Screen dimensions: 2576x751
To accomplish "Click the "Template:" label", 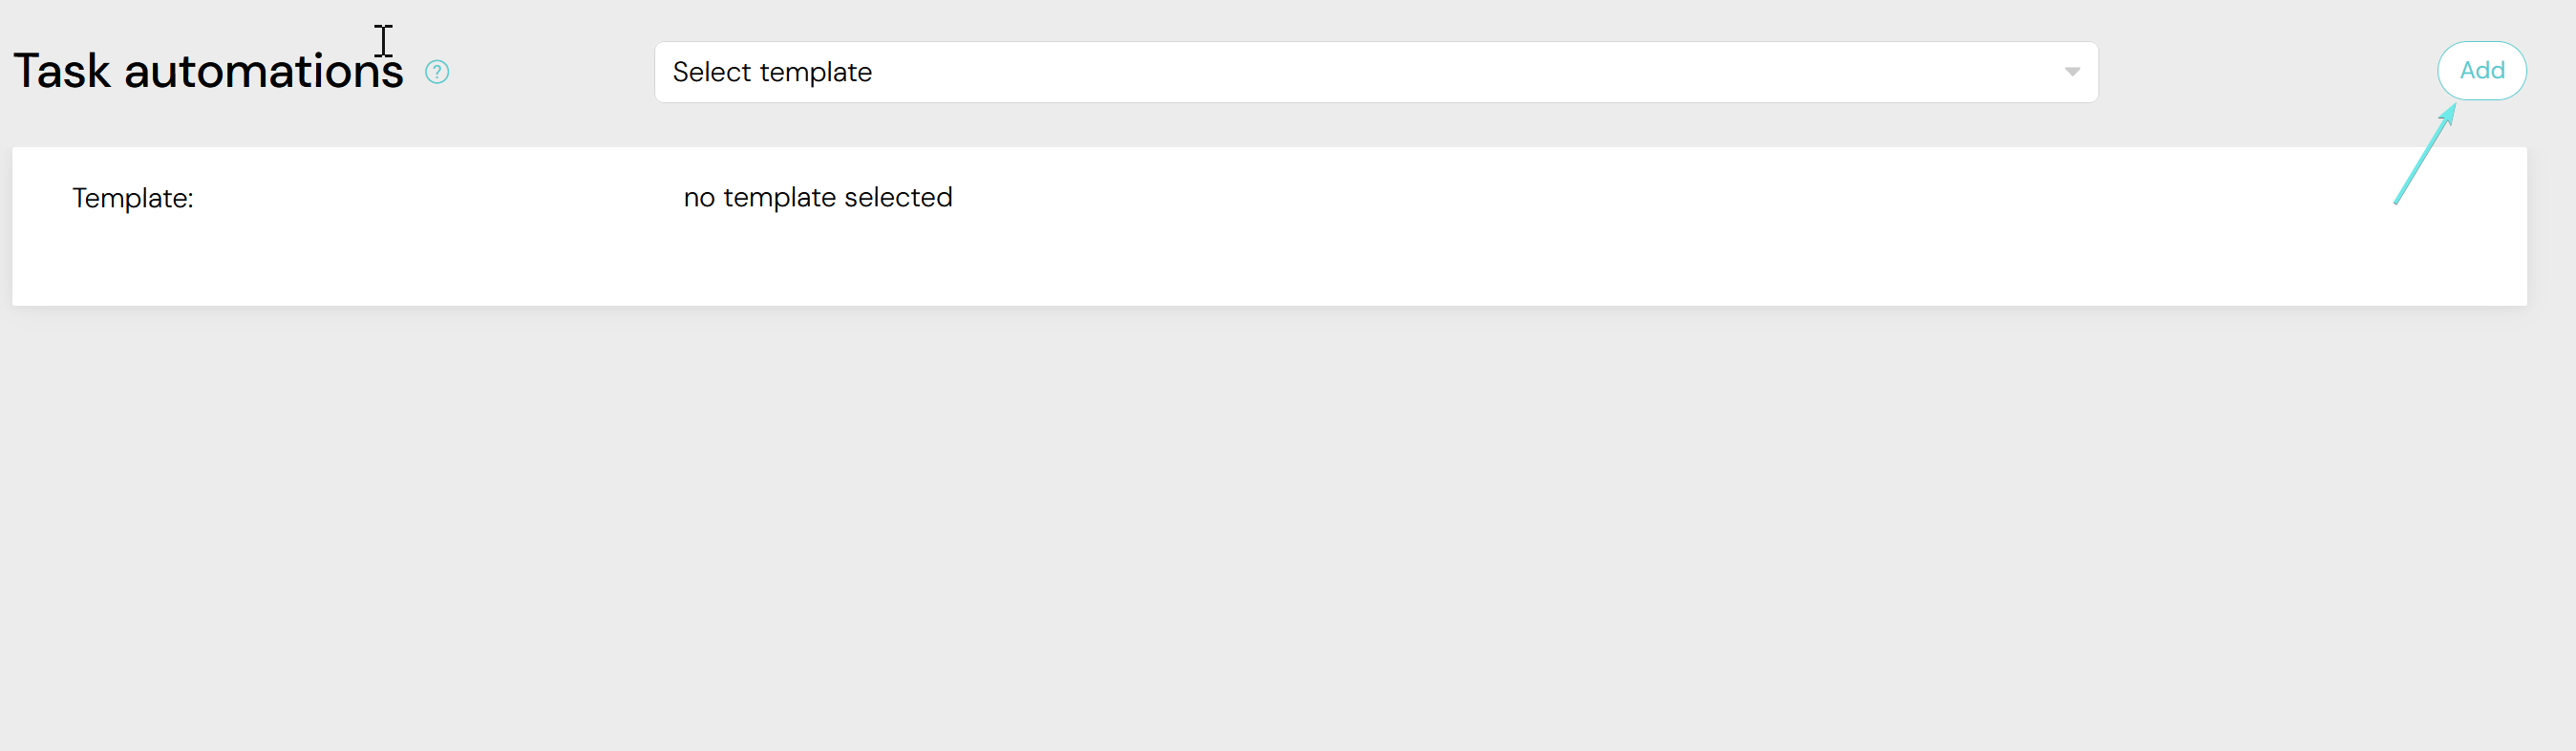I will pos(133,198).
